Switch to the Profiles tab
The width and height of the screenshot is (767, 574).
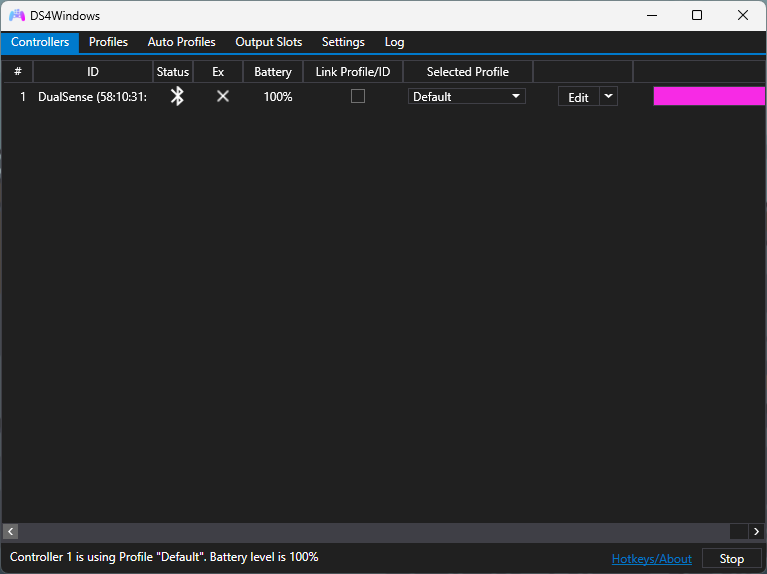108,42
